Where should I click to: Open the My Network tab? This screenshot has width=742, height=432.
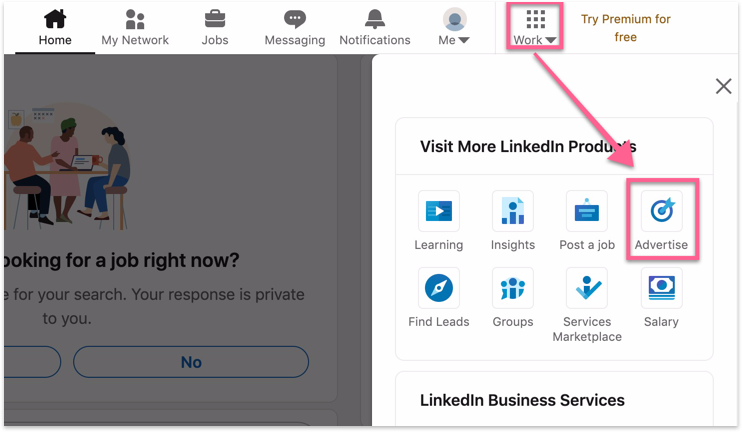135,27
